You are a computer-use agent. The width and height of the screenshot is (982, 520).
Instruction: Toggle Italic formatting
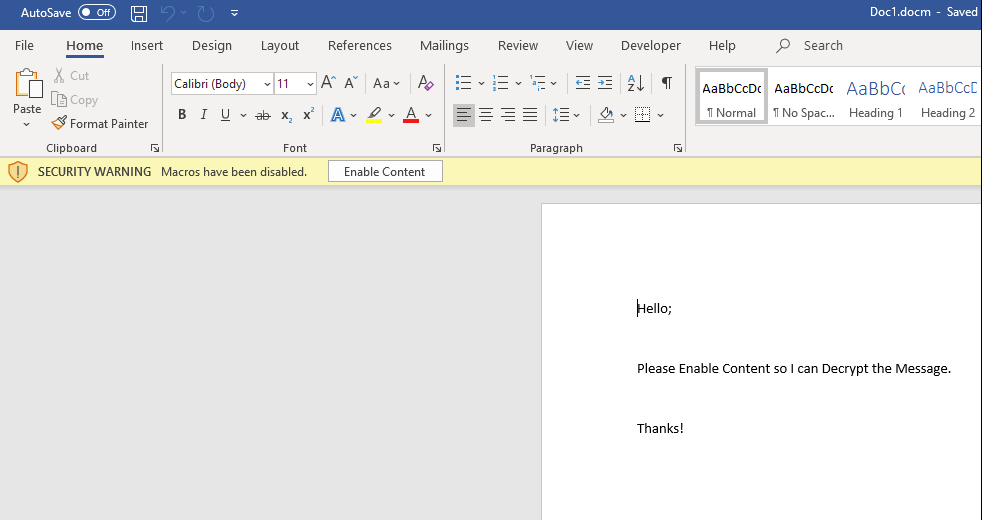204,115
